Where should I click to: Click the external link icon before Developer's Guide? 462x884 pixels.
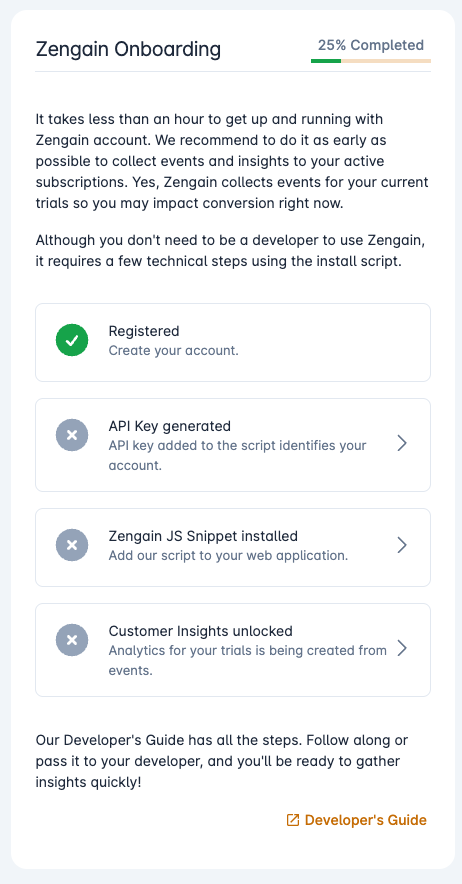(293, 820)
